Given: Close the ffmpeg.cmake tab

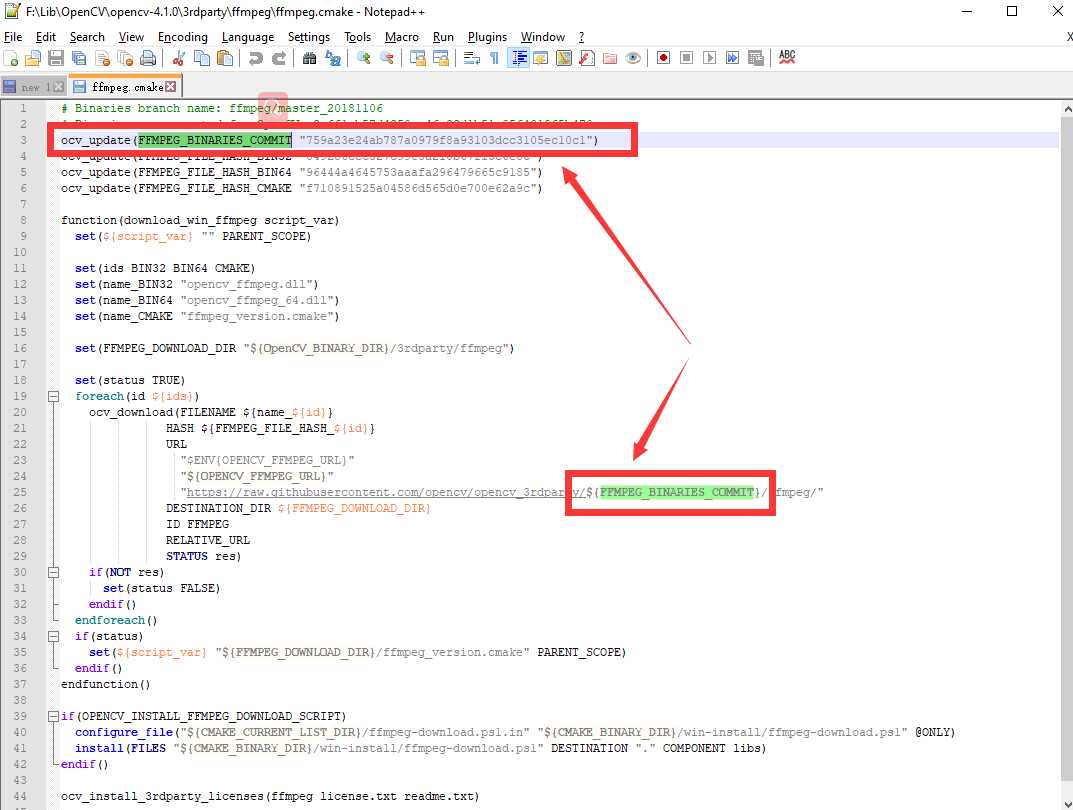Looking at the screenshot, I should pos(171,87).
